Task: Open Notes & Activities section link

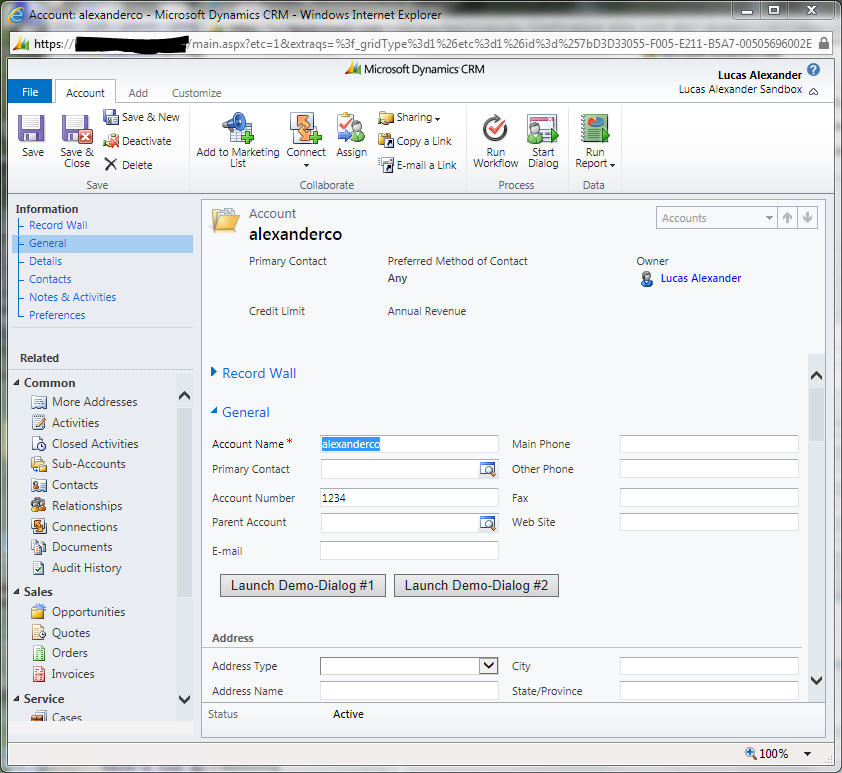Action: [x=72, y=297]
